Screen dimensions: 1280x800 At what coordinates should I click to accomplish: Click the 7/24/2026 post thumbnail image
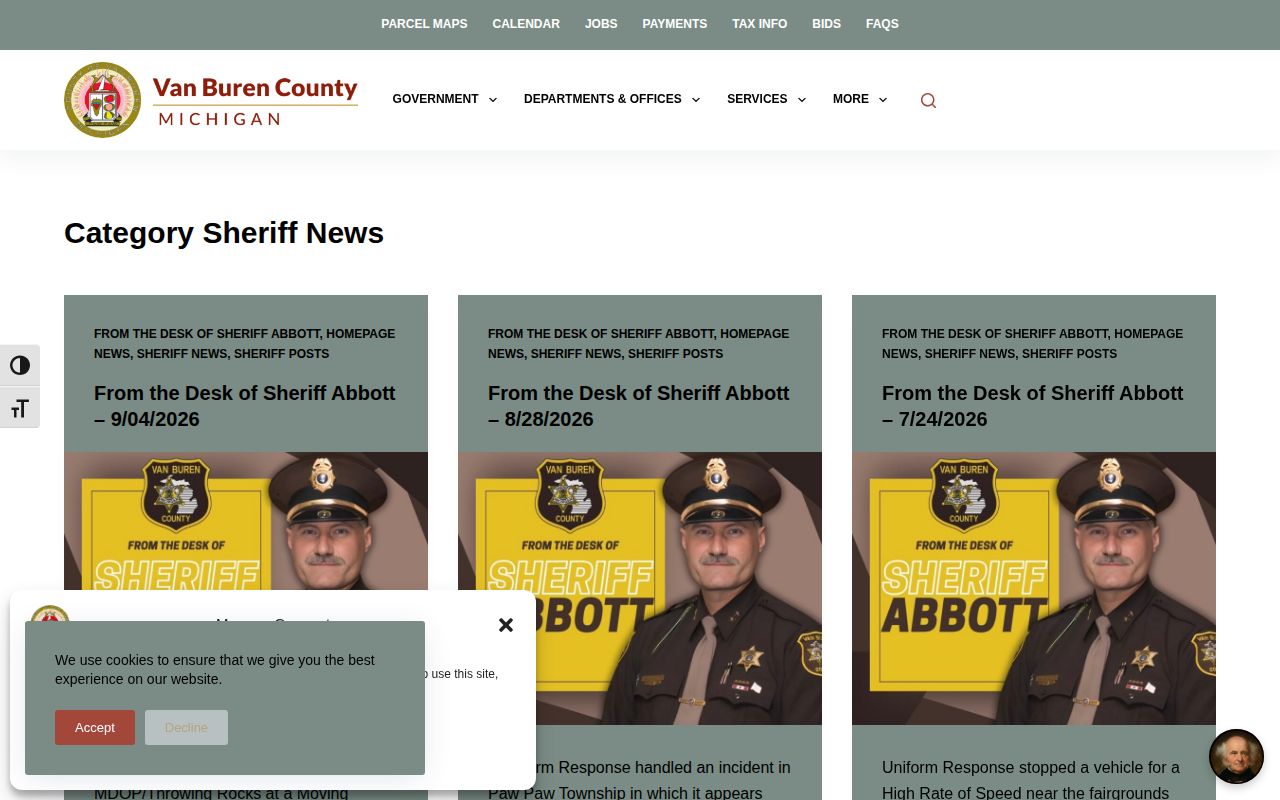[x=1034, y=588]
